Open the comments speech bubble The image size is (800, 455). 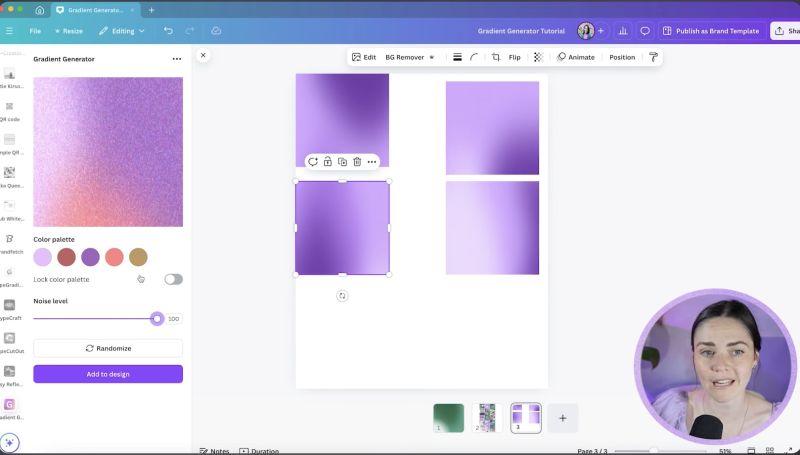coord(645,31)
